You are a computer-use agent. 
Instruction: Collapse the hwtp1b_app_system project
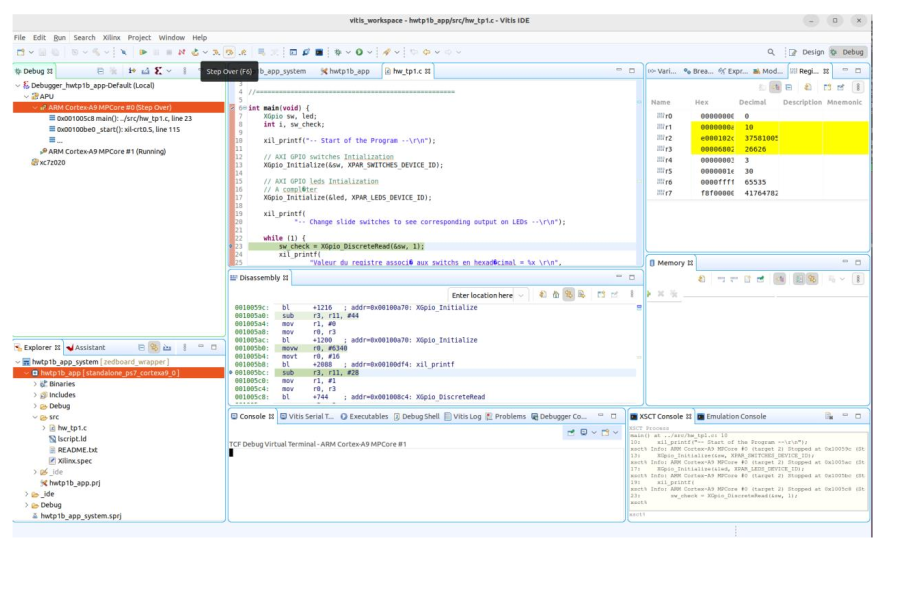[x=18, y=362]
